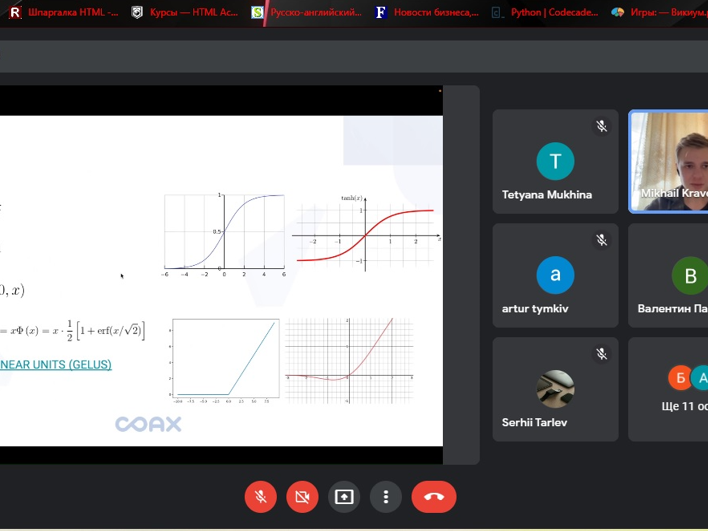Click Serhii Tarlev's profile picture

(555, 389)
